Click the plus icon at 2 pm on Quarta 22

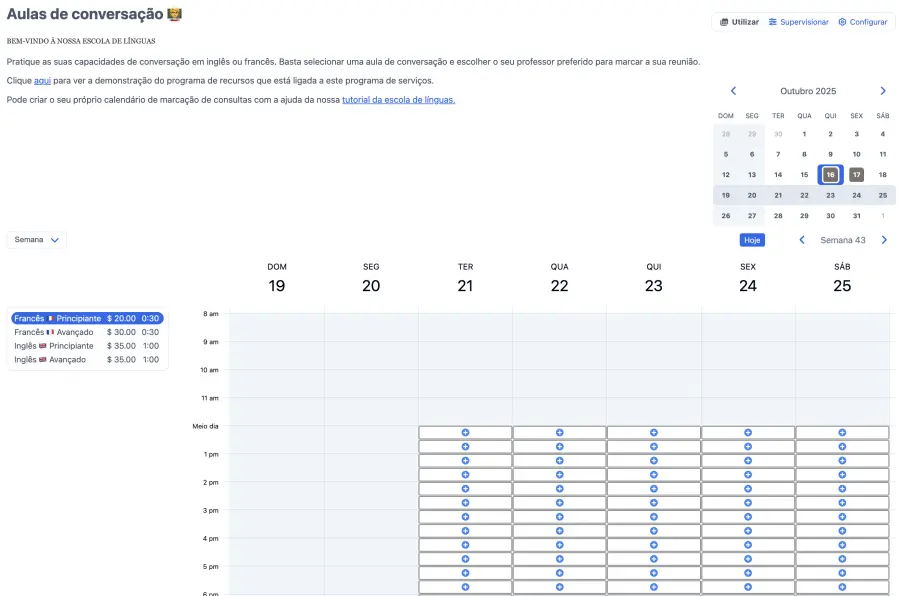coord(560,489)
